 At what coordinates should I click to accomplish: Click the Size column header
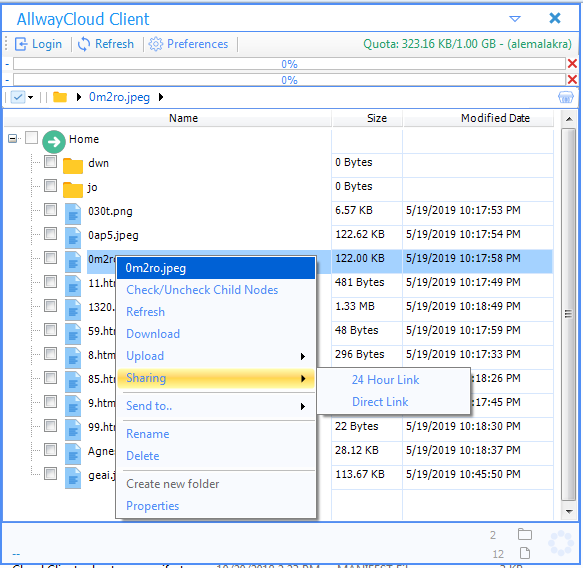pyautogui.click(x=367, y=118)
